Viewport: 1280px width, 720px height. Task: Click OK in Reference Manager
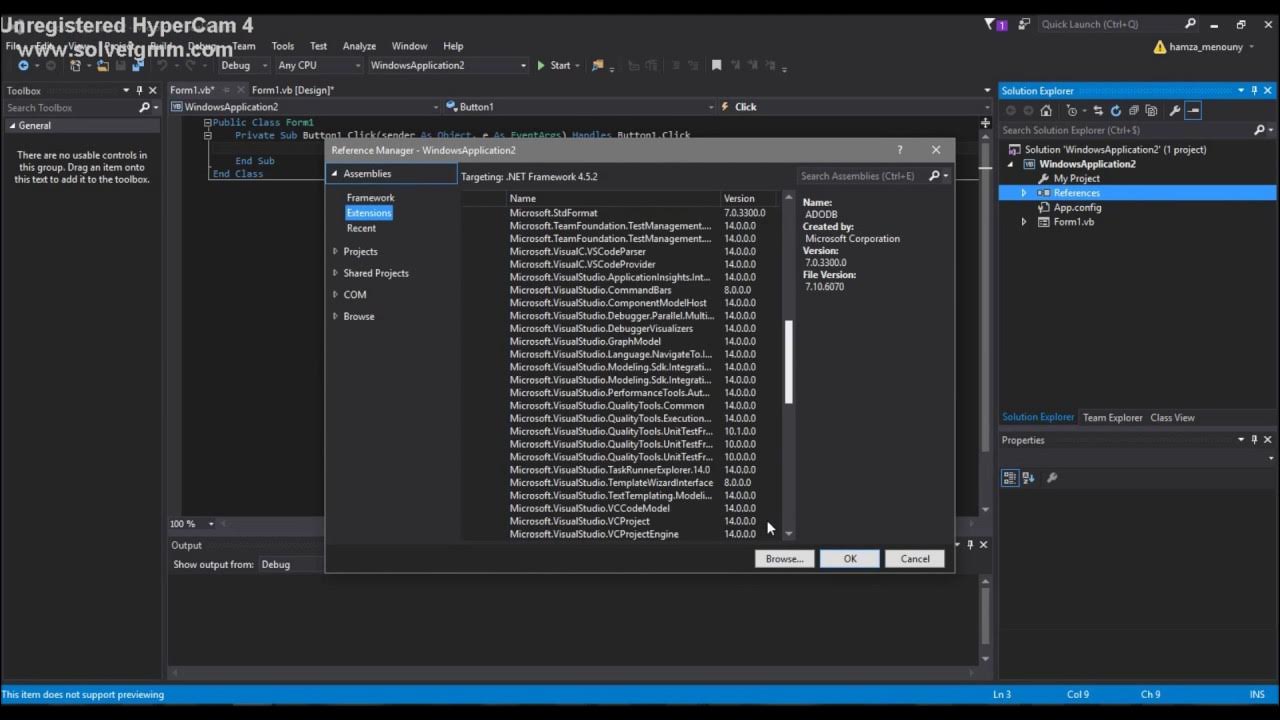[x=850, y=559]
